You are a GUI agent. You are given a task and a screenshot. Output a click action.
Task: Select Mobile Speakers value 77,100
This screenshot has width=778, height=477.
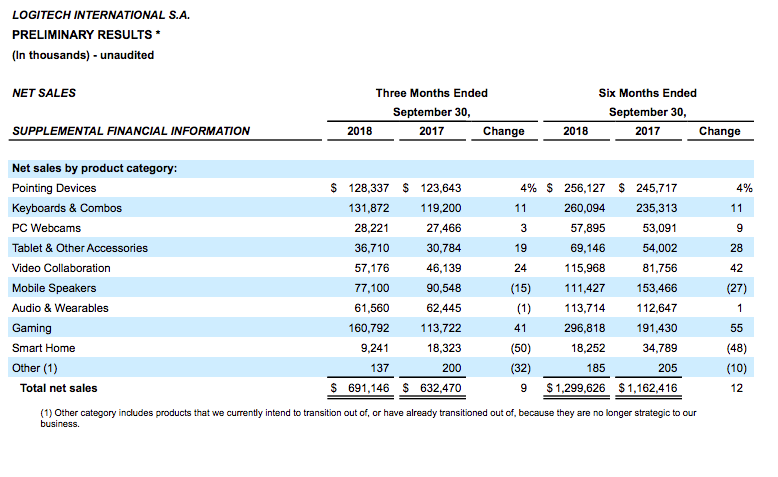[372, 288]
